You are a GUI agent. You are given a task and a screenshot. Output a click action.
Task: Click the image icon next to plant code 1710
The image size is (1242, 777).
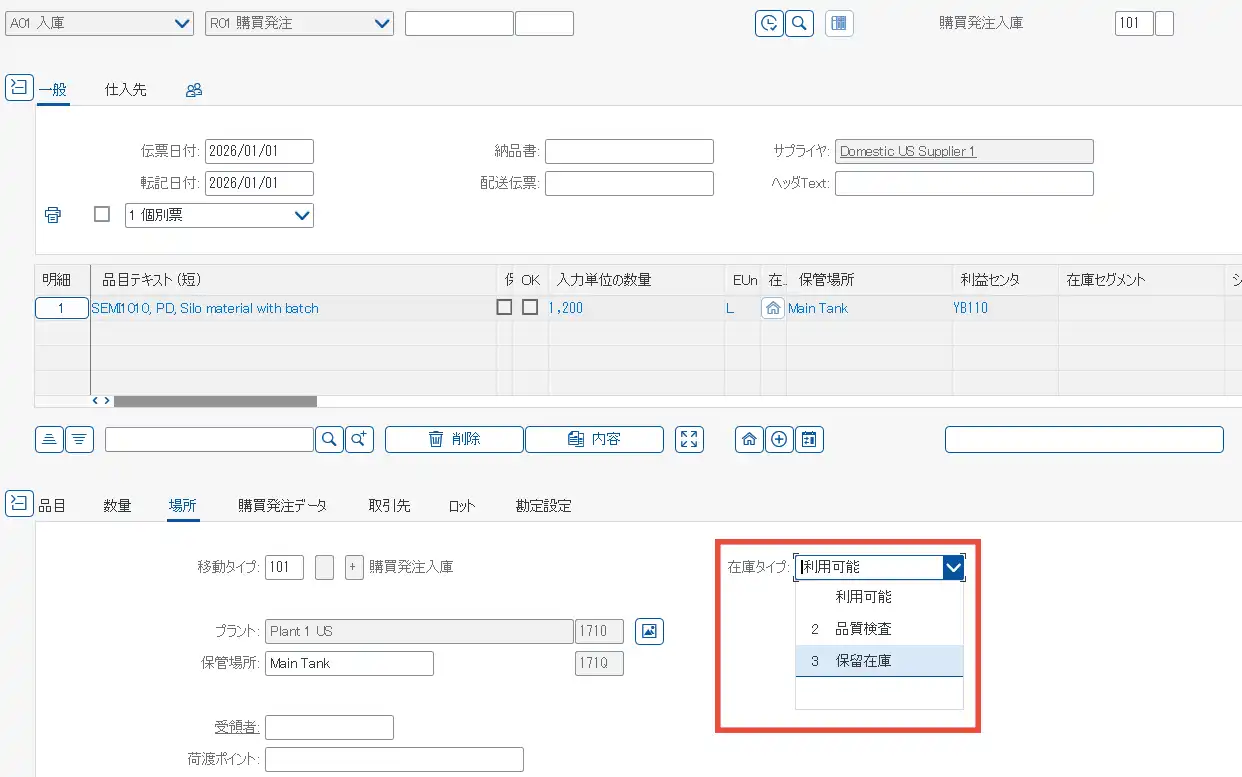(x=649, y=631)
